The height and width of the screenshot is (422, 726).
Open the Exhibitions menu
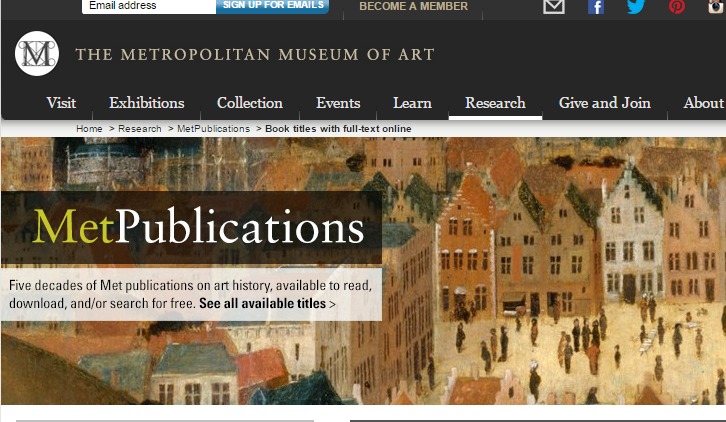click(x=147, y=103)
